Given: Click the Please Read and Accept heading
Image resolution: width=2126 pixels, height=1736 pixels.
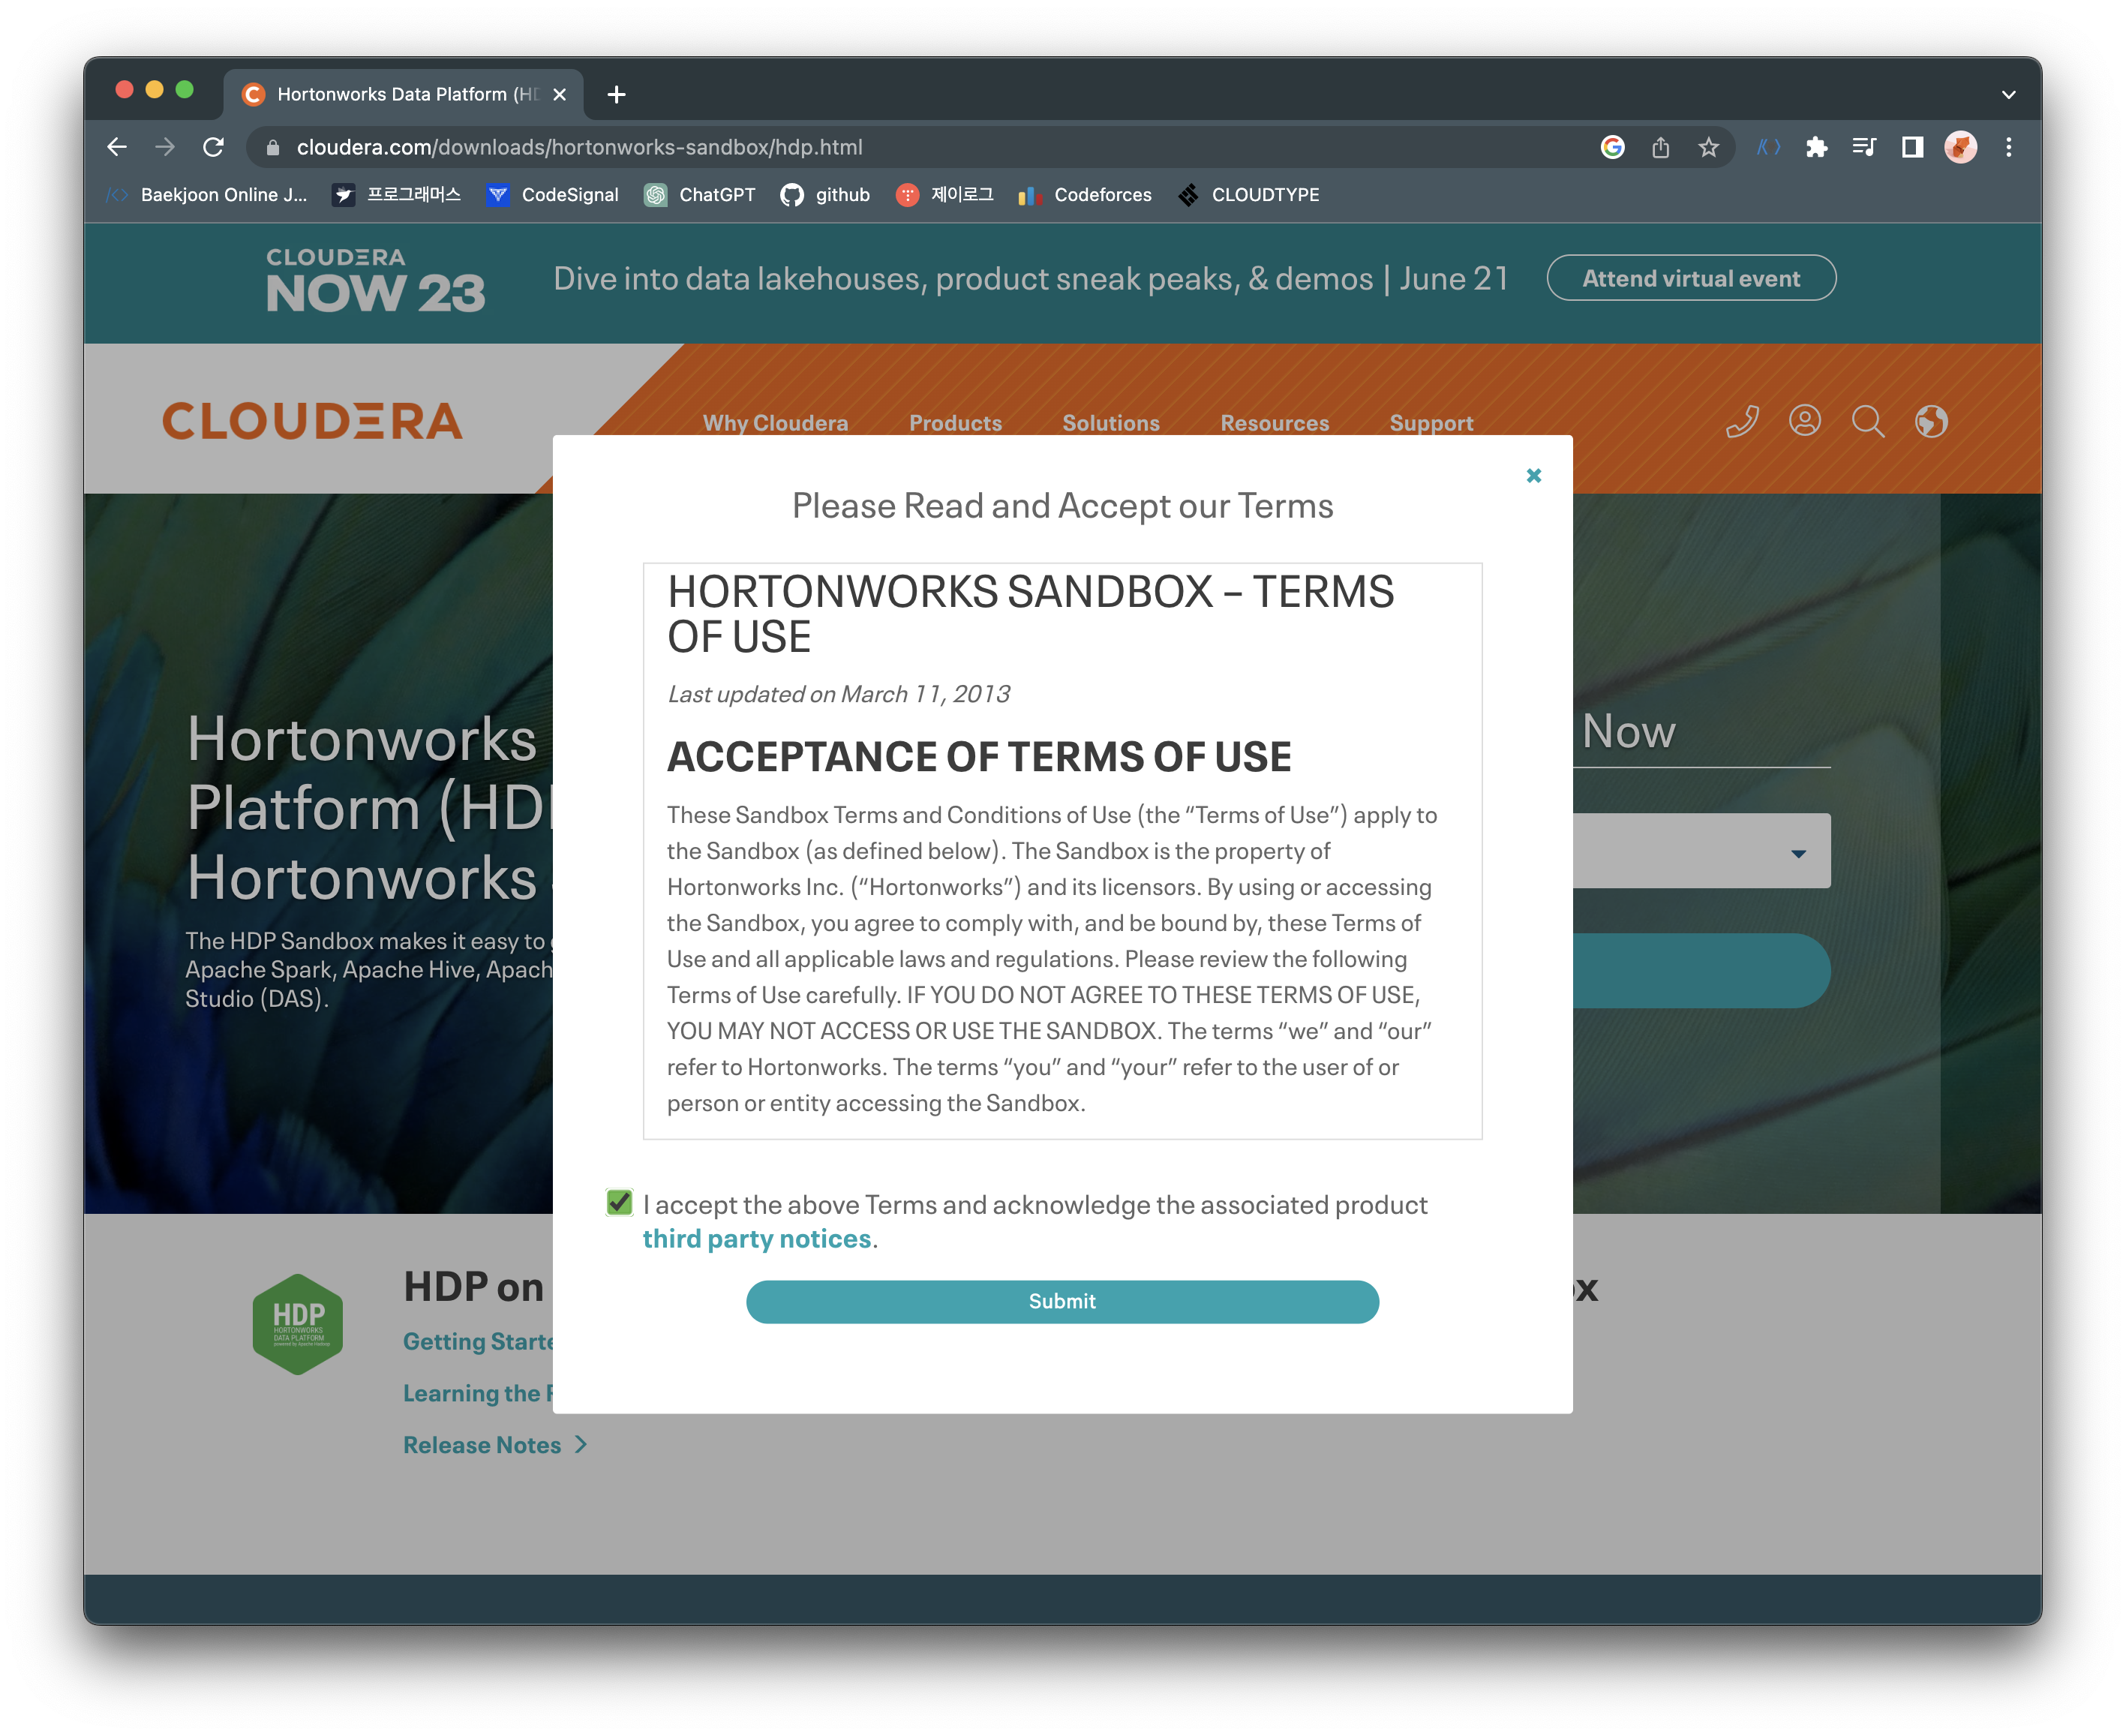Looking at the screenshot, I should (x=1062, y=506).
